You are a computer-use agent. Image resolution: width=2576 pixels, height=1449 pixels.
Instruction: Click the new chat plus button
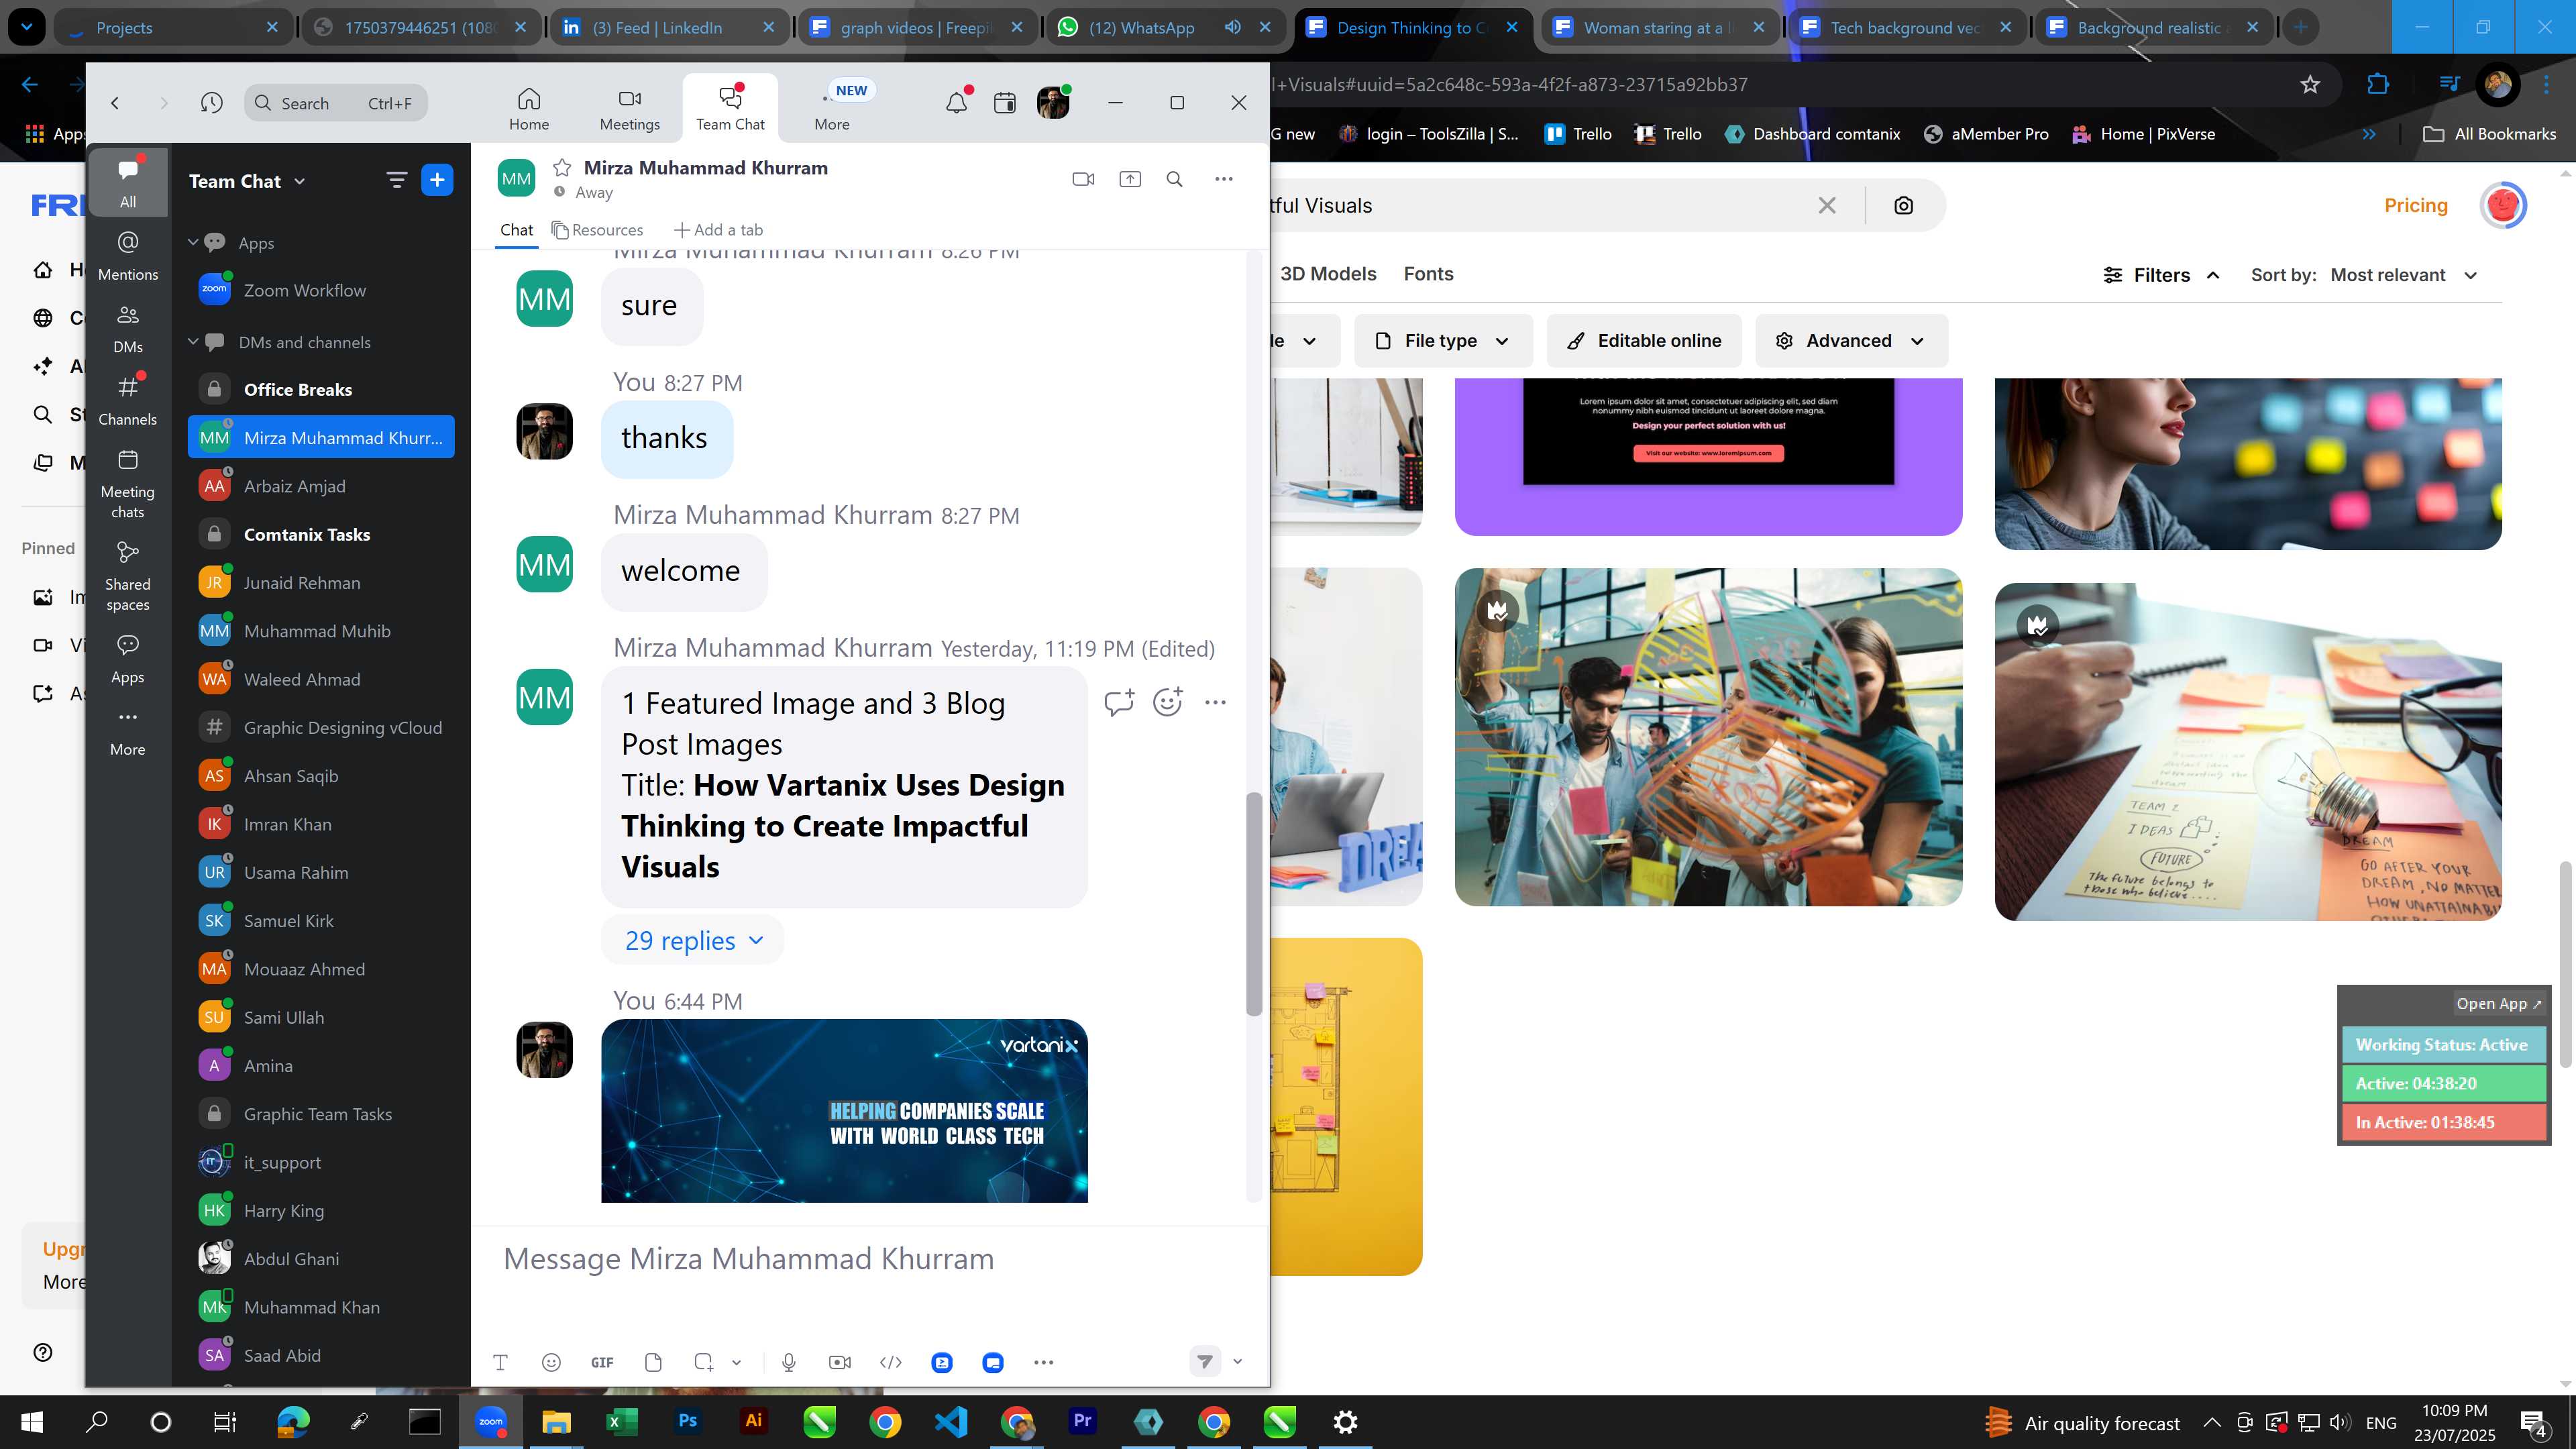437,180
